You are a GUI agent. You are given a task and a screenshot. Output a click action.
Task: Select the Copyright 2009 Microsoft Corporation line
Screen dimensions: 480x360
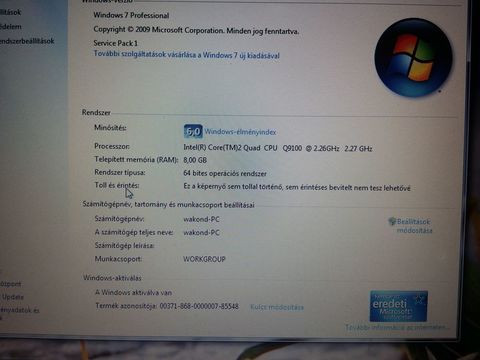[x=196, y=30]
